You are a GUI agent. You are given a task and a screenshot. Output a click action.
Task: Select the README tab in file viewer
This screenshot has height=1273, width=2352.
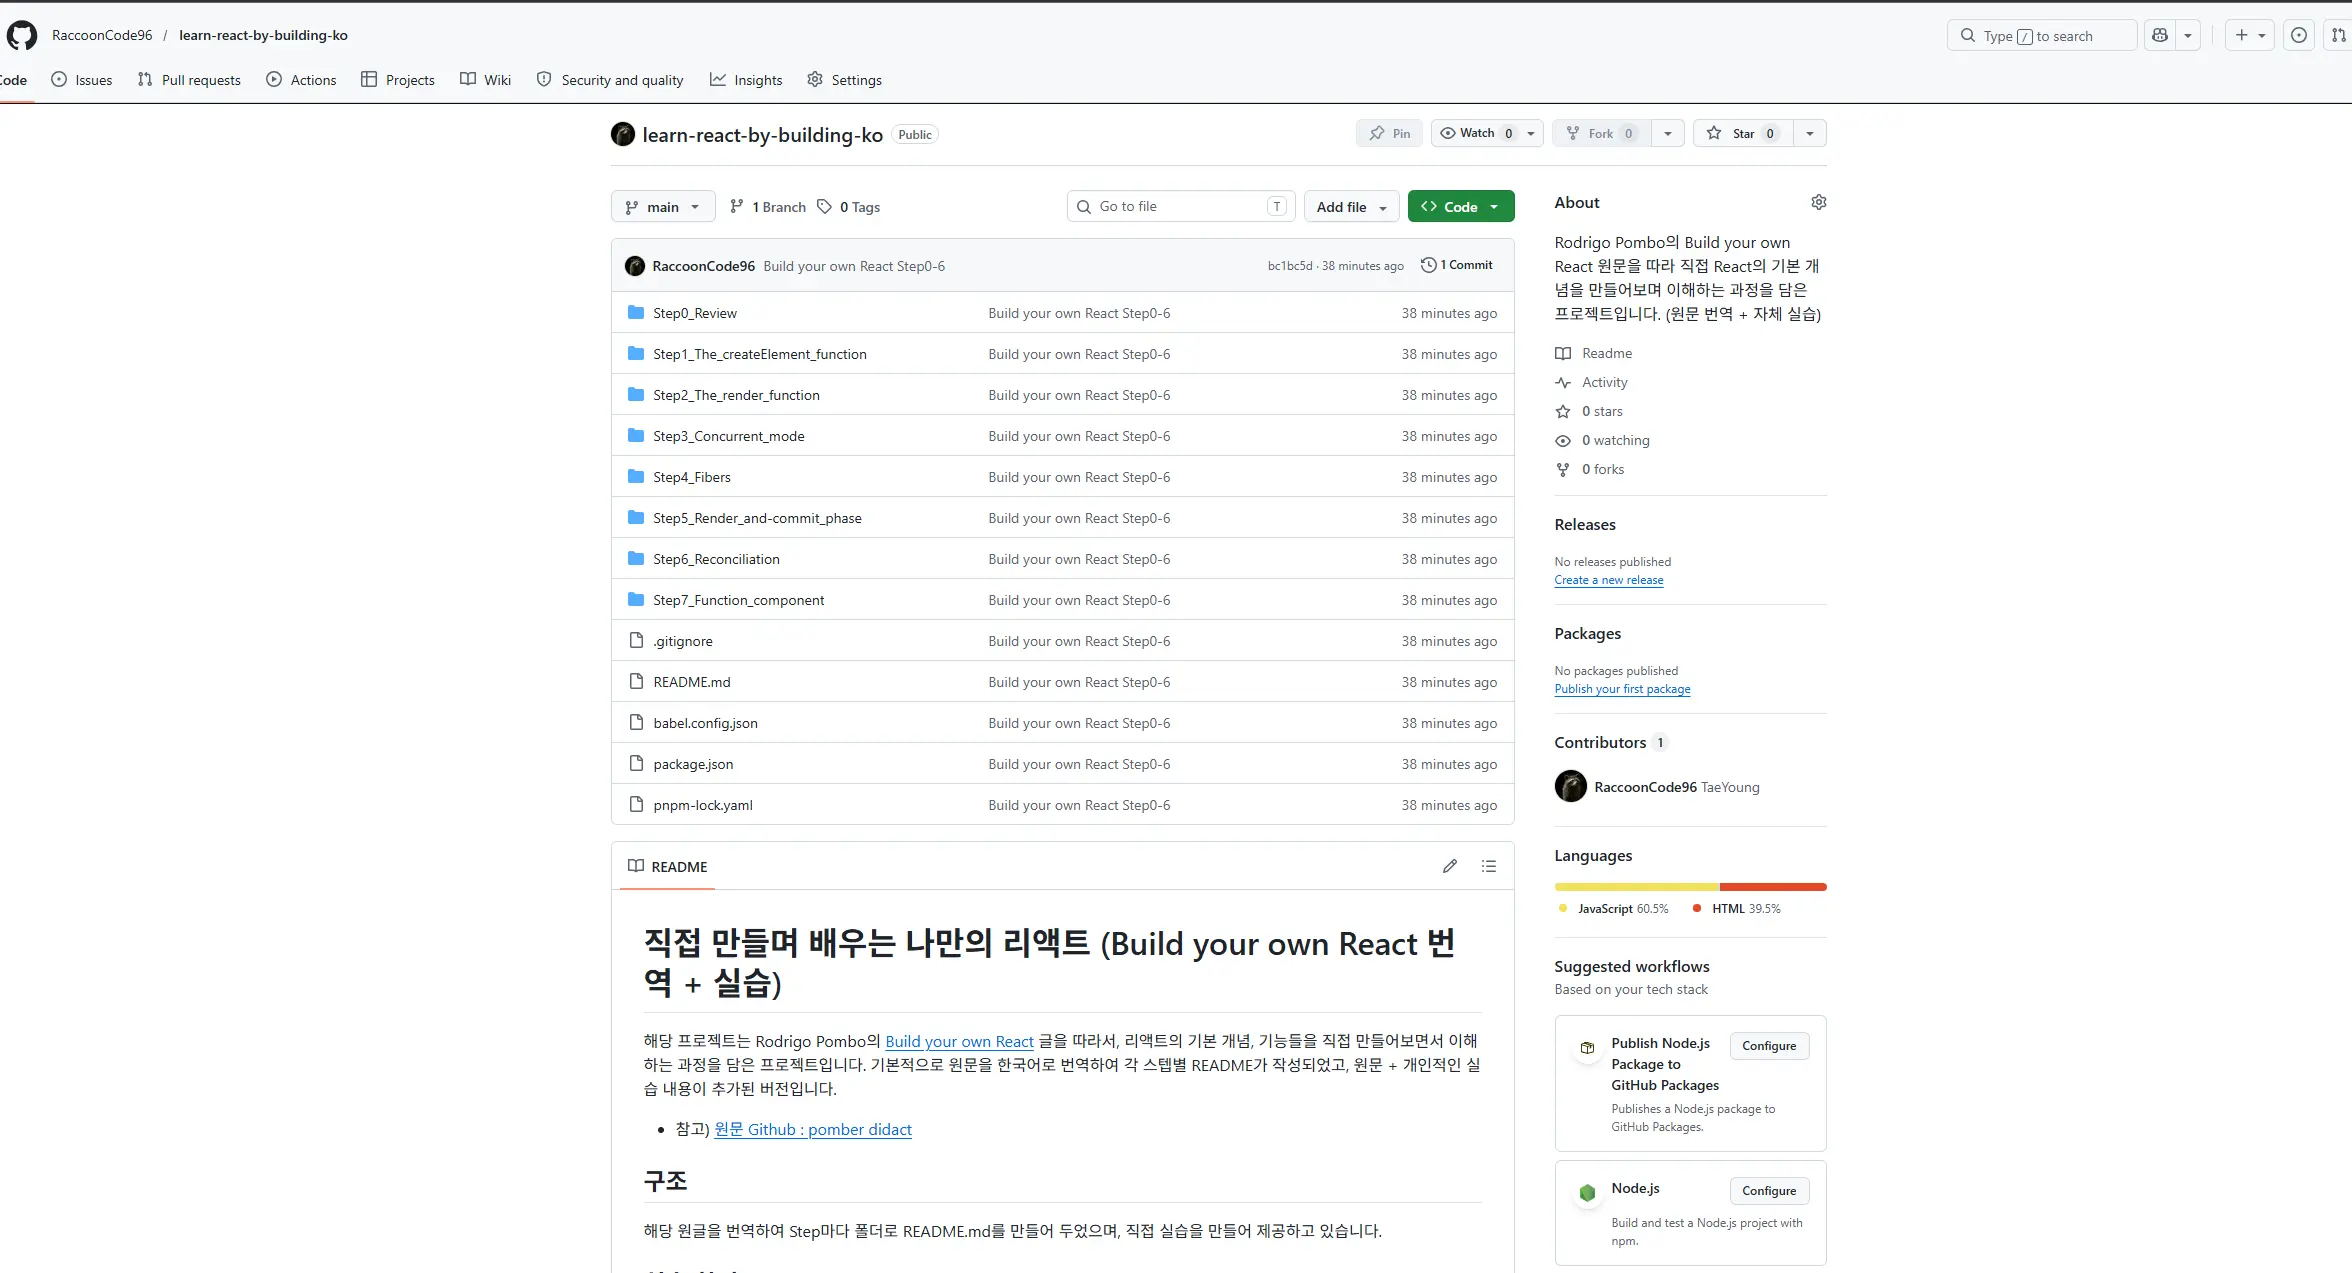coord(667,866)
